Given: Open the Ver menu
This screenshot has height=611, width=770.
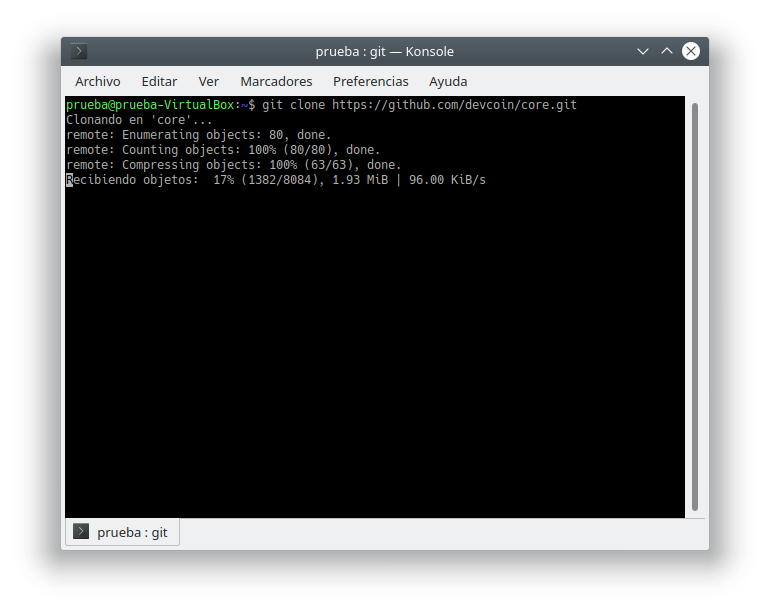Looking at the screenshot, I should (209, 82).
